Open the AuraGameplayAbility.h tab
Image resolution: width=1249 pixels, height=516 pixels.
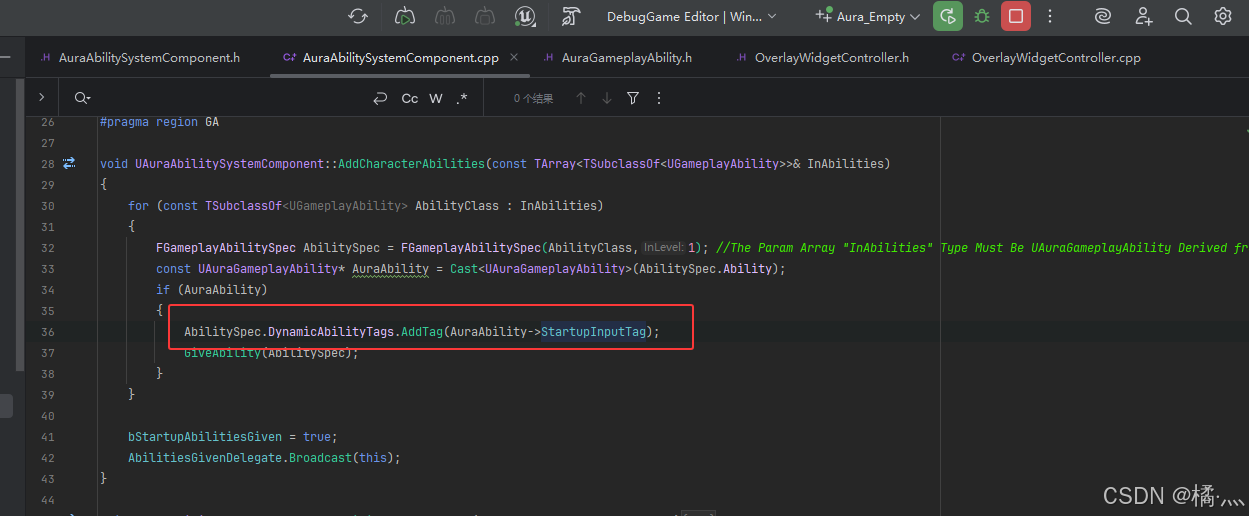click(617, 58)
